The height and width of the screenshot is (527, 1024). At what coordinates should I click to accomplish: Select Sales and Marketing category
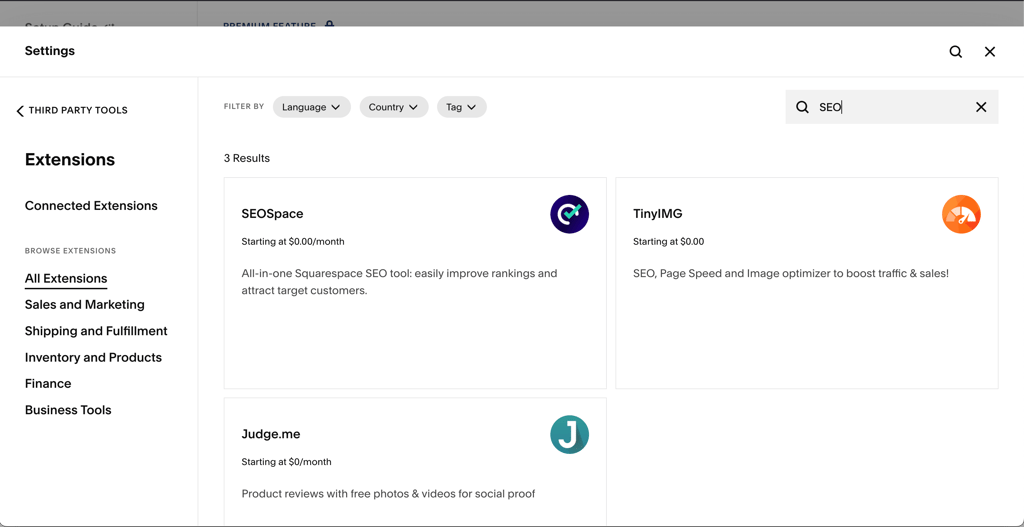[85, 304]
